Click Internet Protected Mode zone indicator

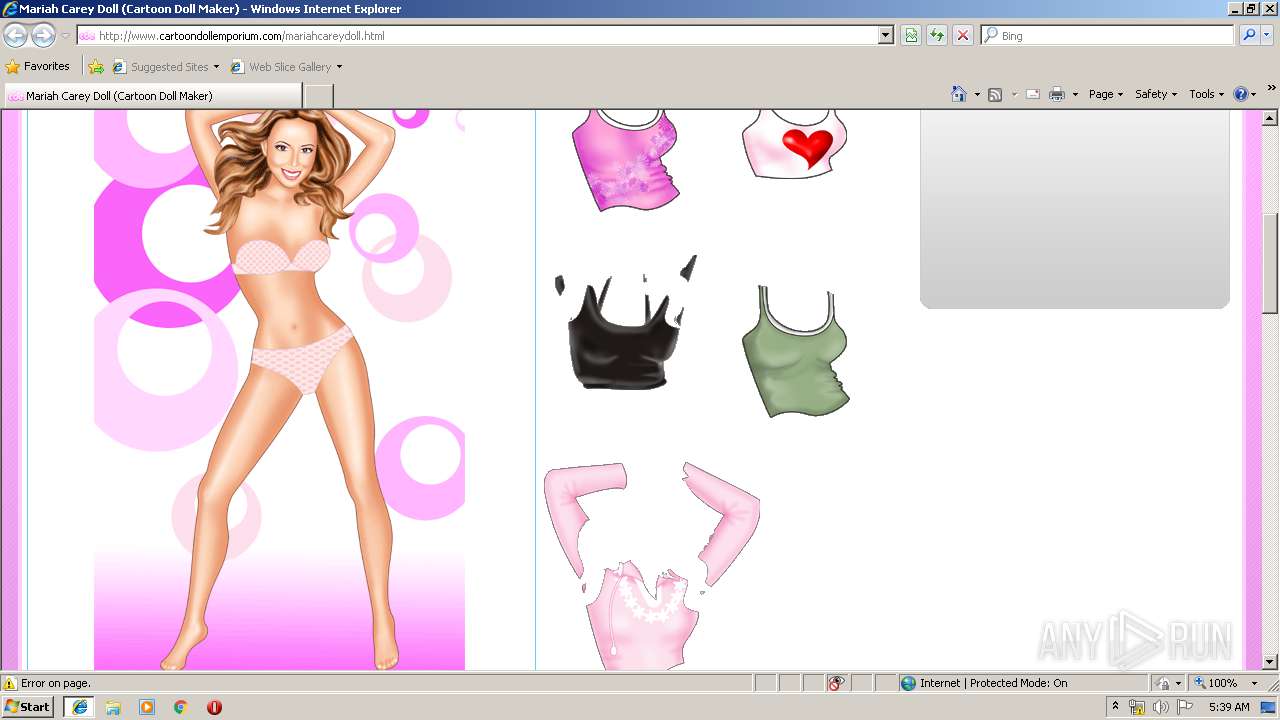[x=984, y=683]
